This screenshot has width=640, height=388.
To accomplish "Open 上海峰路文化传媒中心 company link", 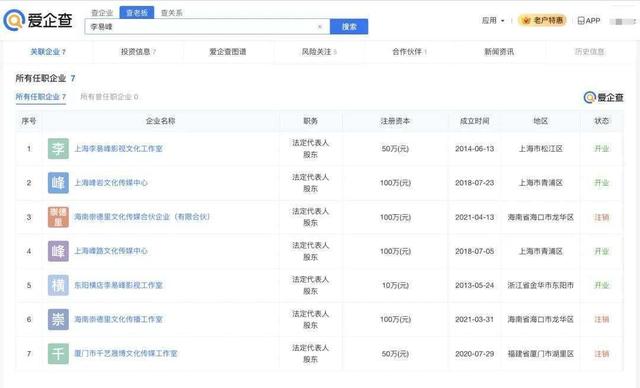I will point(111,251).
